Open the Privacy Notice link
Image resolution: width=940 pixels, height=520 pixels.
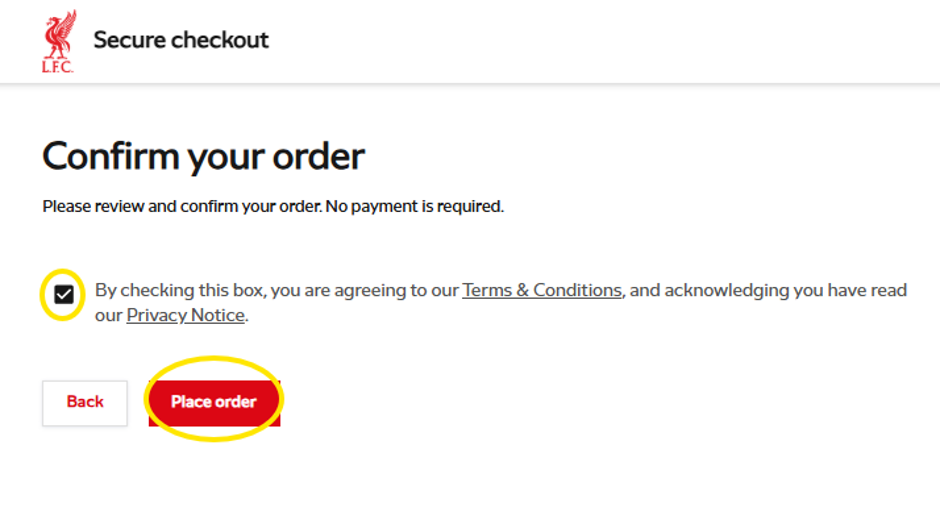[x=186, y=315]
